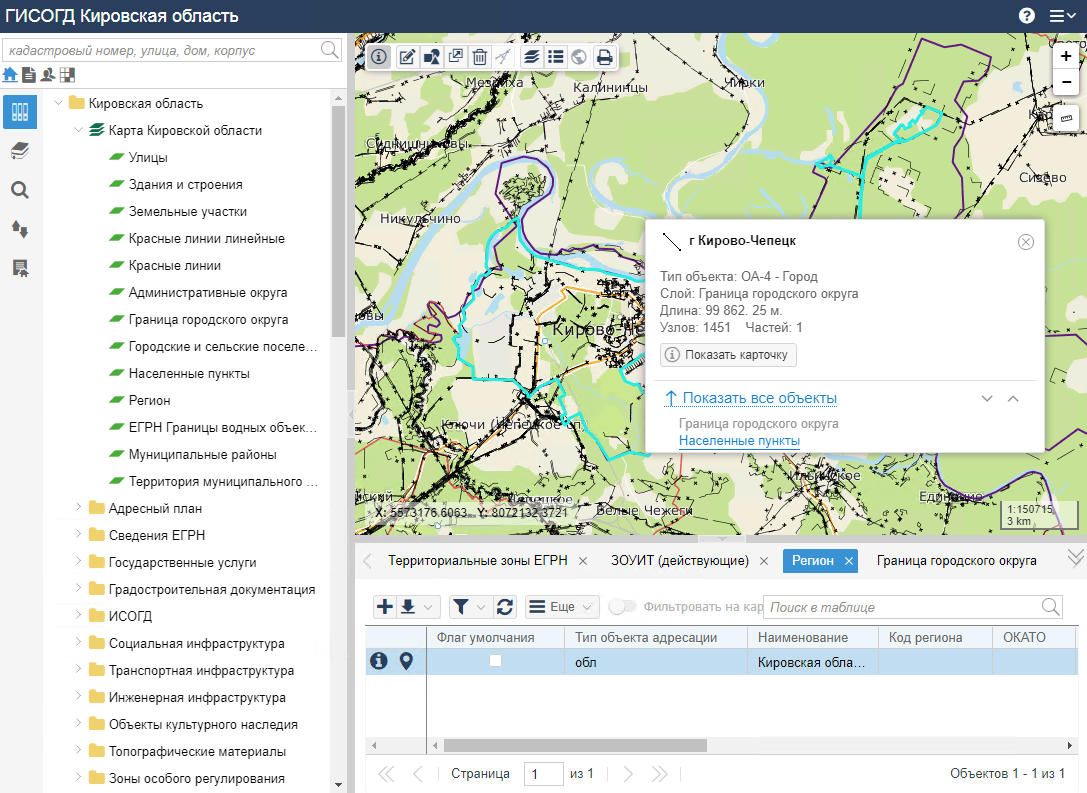Toggle the 'Земельные участки' layer
The height and width of the screenshot is (793, 1087).
coord(188,212)
